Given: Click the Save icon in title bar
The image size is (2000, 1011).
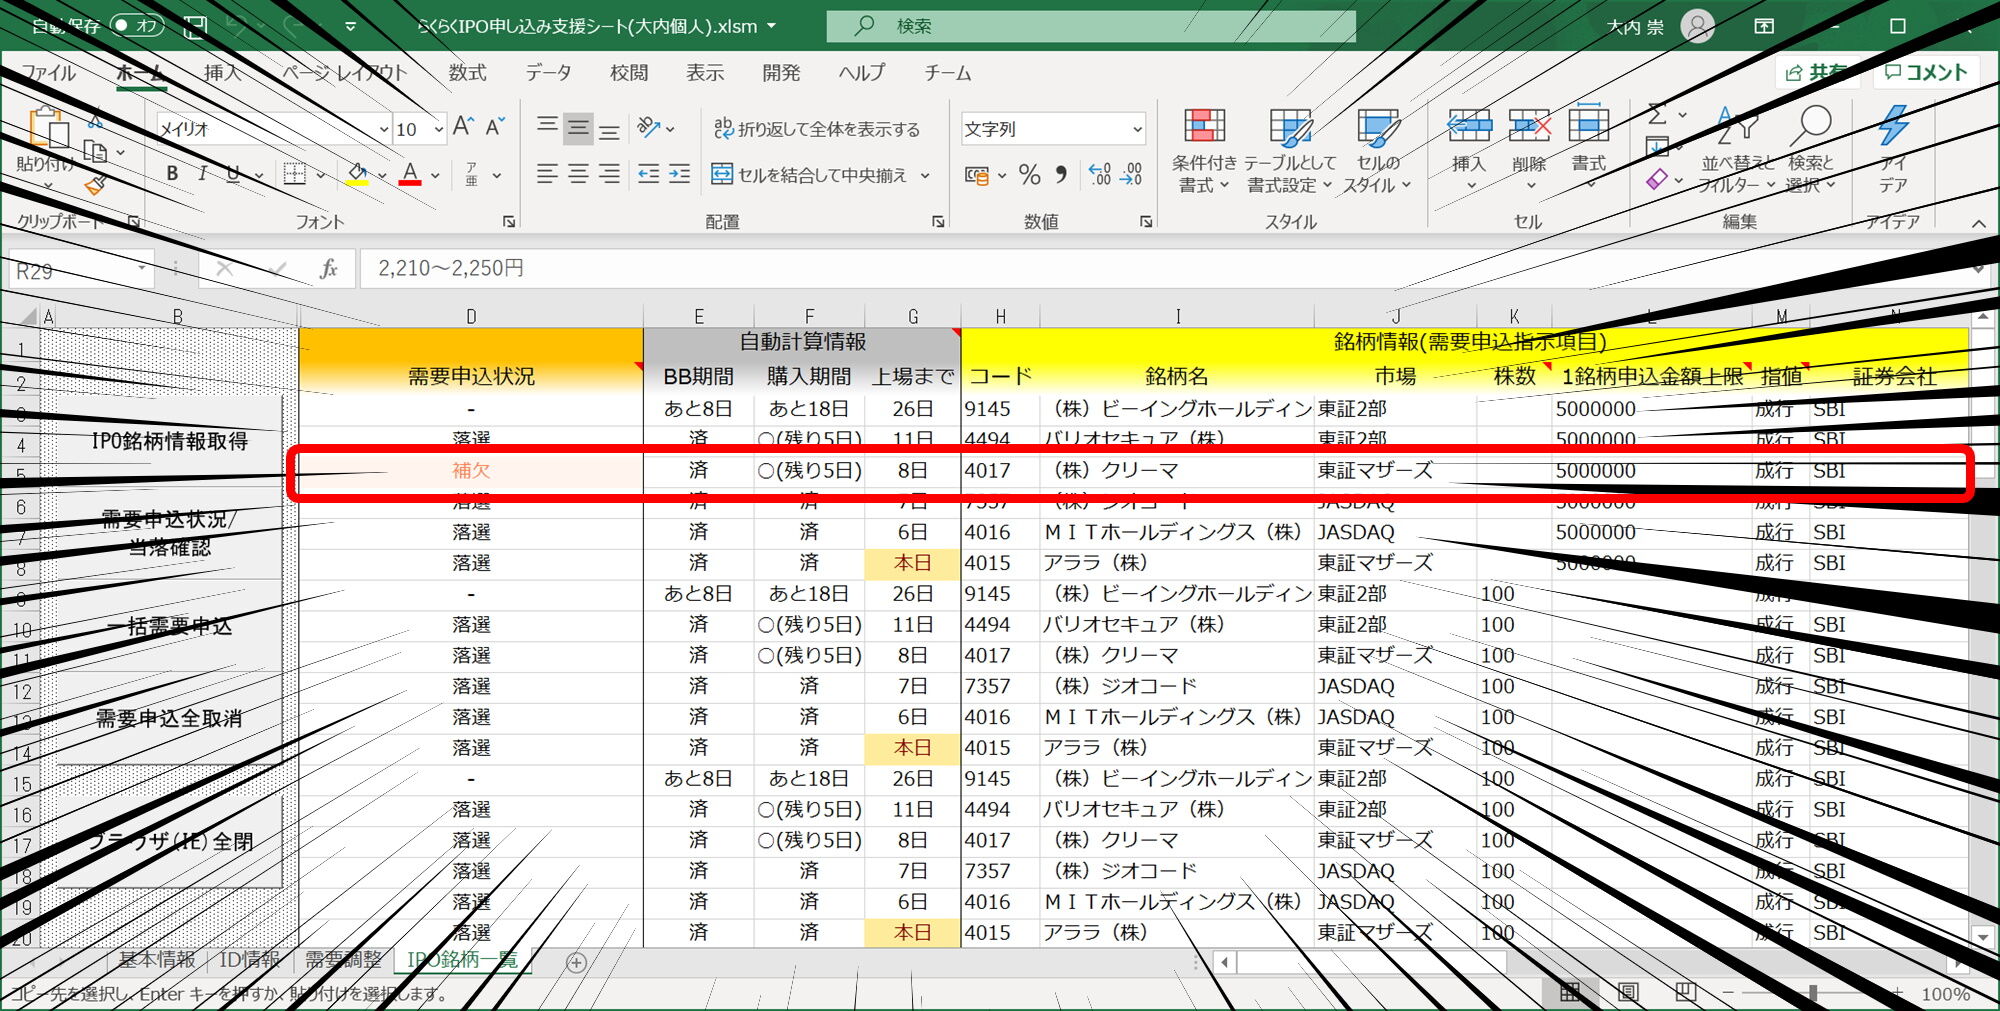Looking at the screenshot, I should click(x=195, y=26).
